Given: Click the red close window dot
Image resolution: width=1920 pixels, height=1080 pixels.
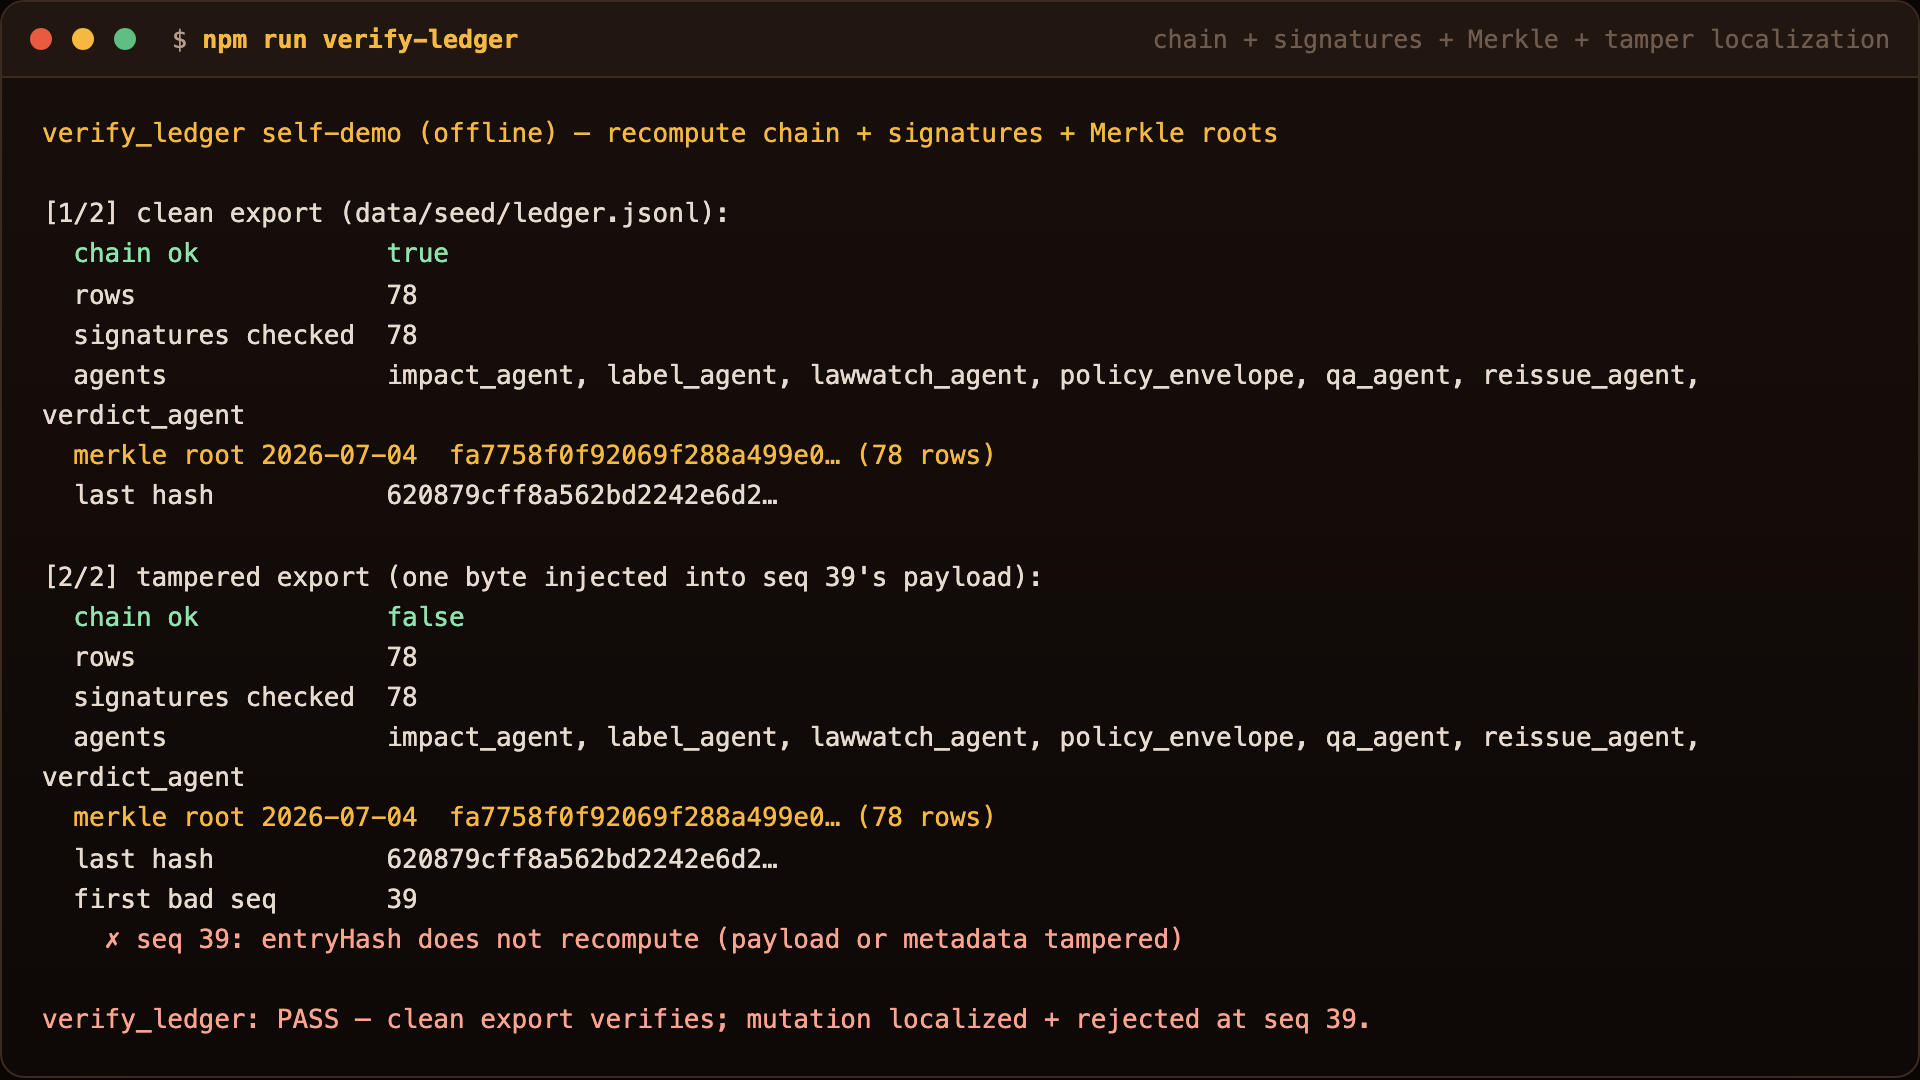Looking at the screenshot, I should [41, 39].
